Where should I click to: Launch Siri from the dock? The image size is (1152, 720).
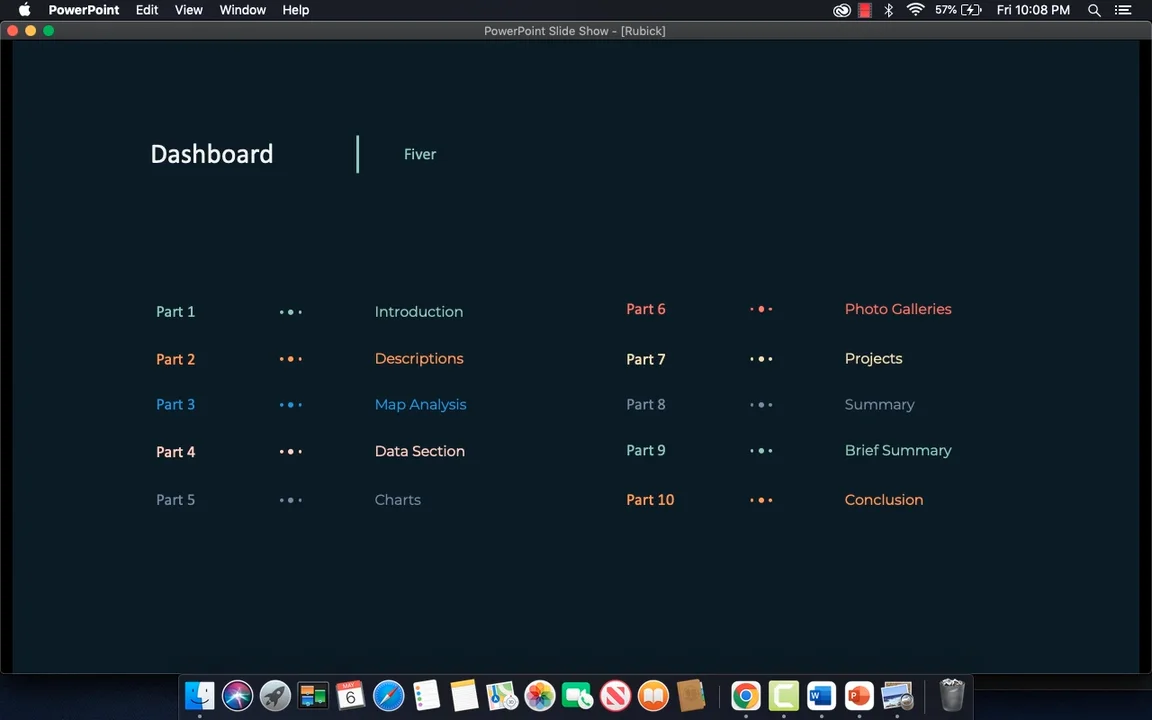click(237, 695)
